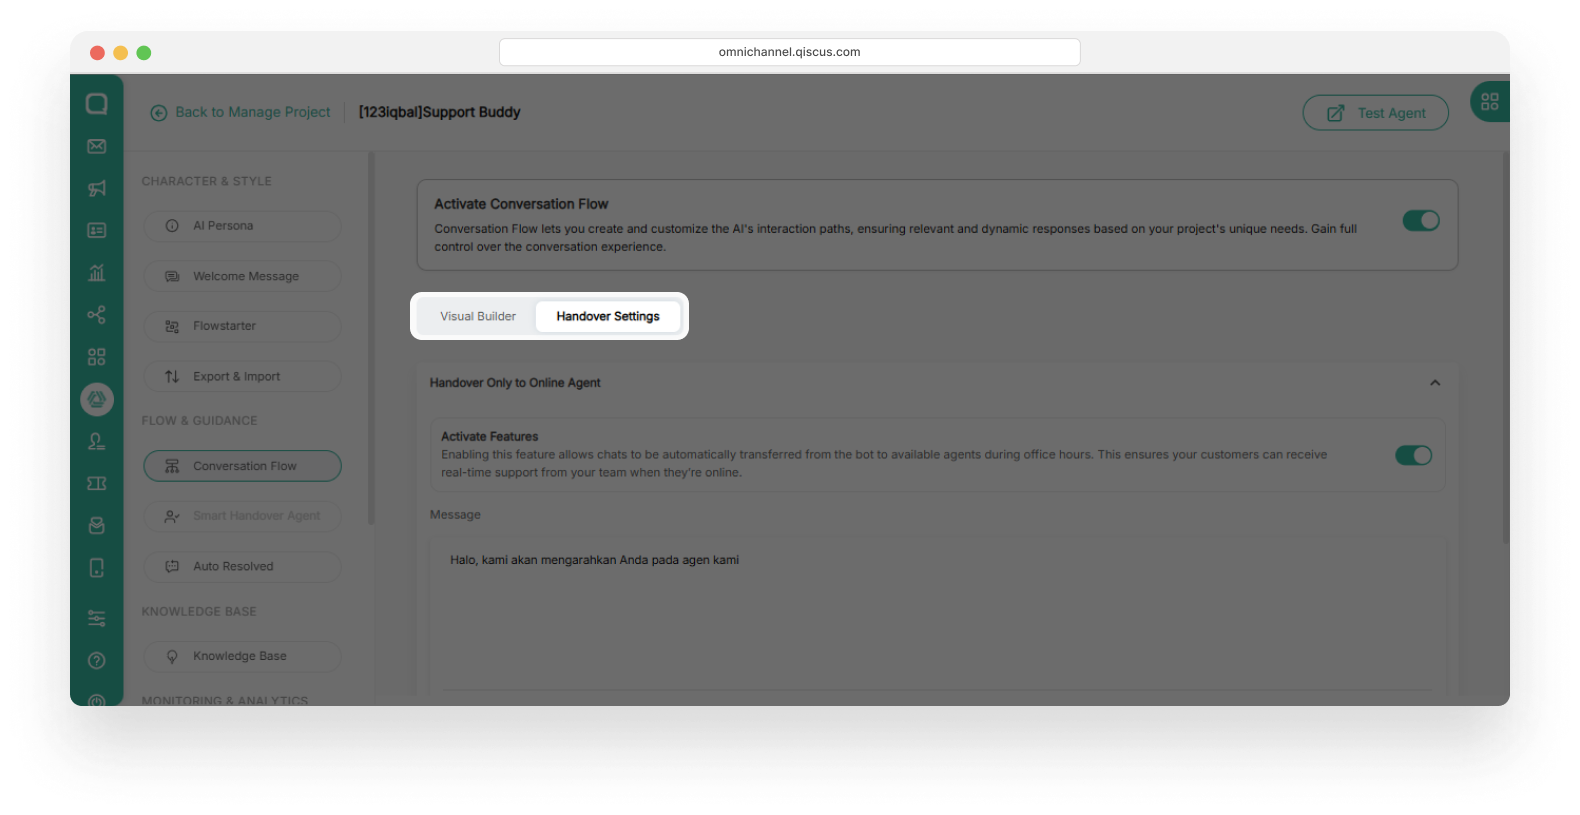
Task: Click the Auto Resolved icon
Action: tap(172, 566)
